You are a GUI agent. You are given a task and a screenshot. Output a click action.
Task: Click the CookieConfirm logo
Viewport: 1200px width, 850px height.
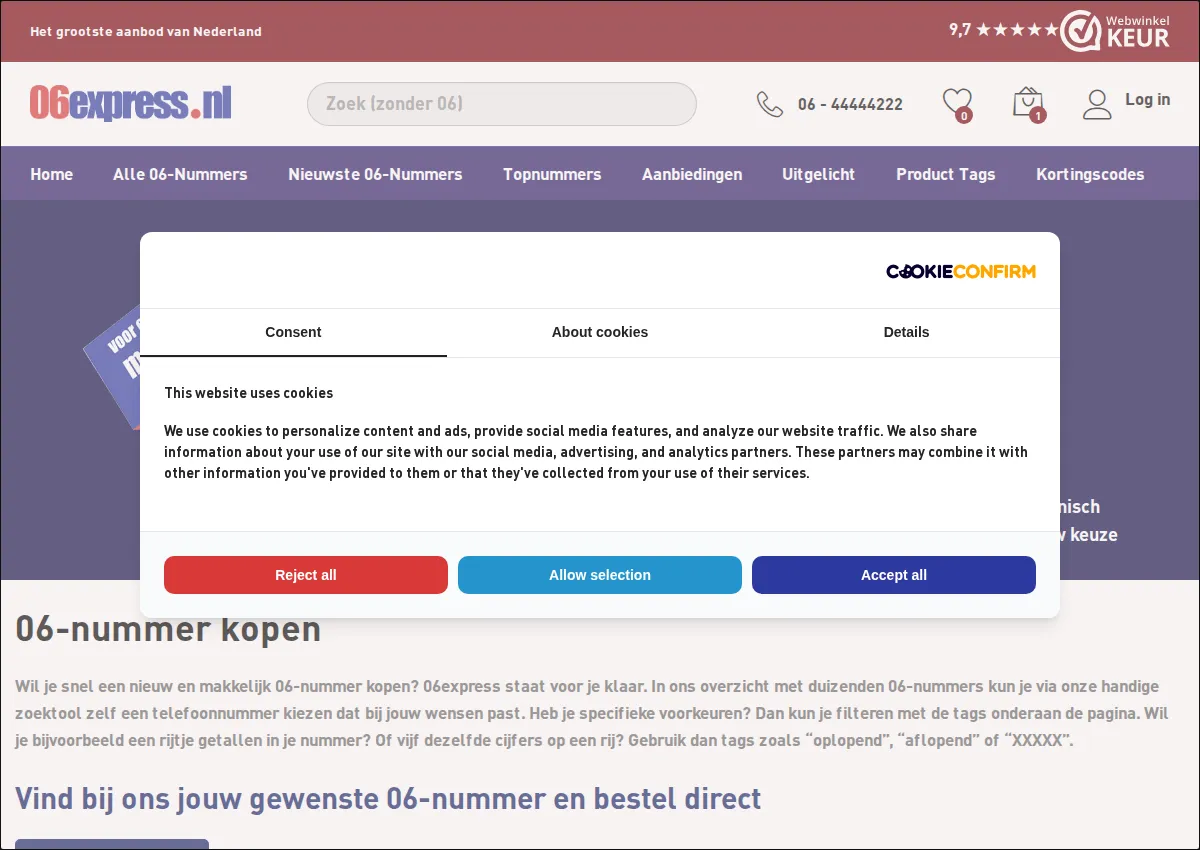pyautogui.click(x=961, y=271)
